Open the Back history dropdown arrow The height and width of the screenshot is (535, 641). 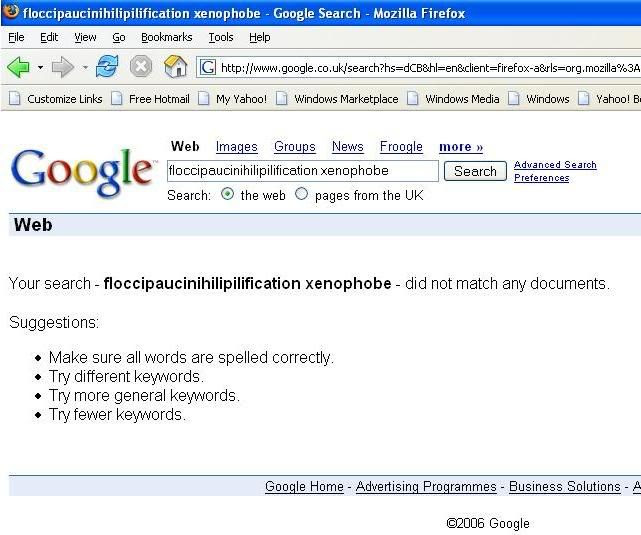coord(40,67)
